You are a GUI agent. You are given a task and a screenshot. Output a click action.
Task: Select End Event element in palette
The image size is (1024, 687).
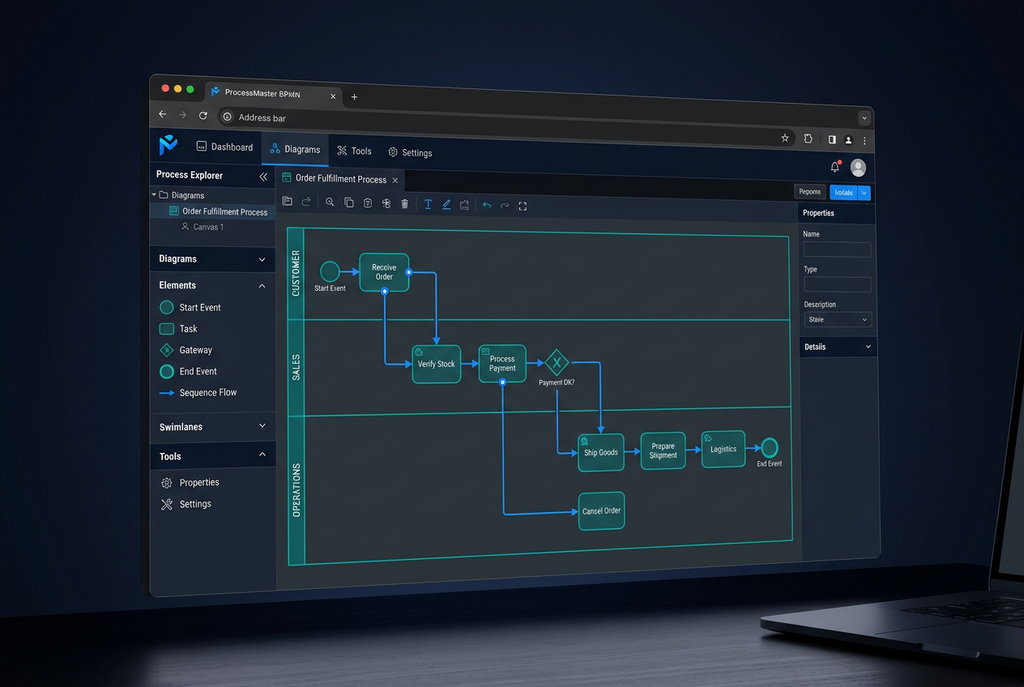tap(188, 371)
